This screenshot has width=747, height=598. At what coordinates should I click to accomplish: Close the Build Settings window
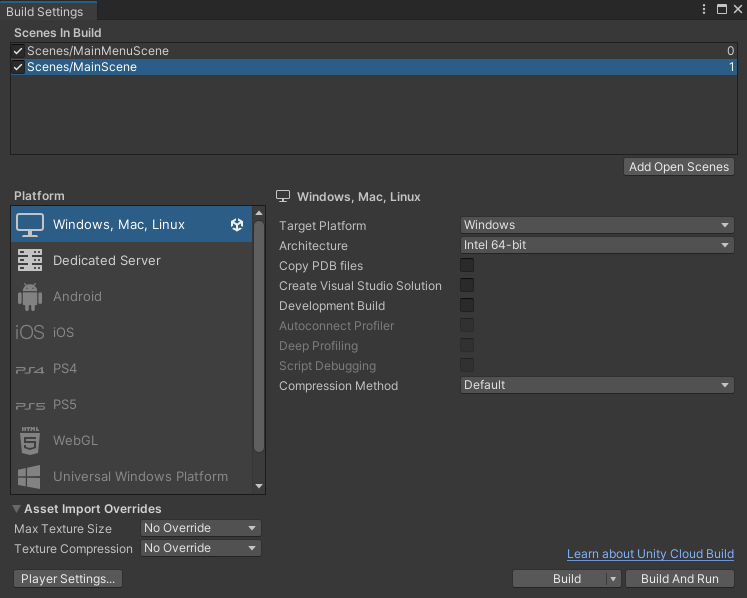coord(738,10)
